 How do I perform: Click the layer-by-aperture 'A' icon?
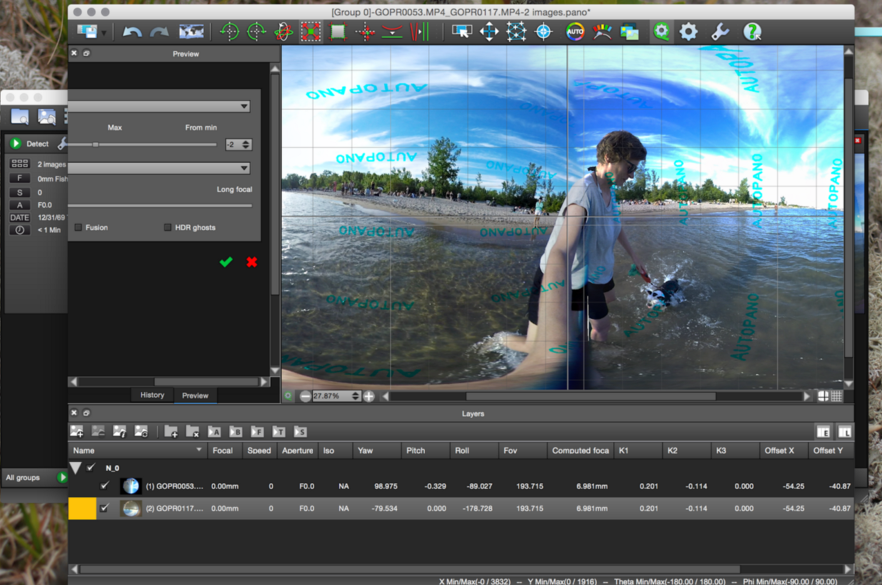click(x=214, y=431)
